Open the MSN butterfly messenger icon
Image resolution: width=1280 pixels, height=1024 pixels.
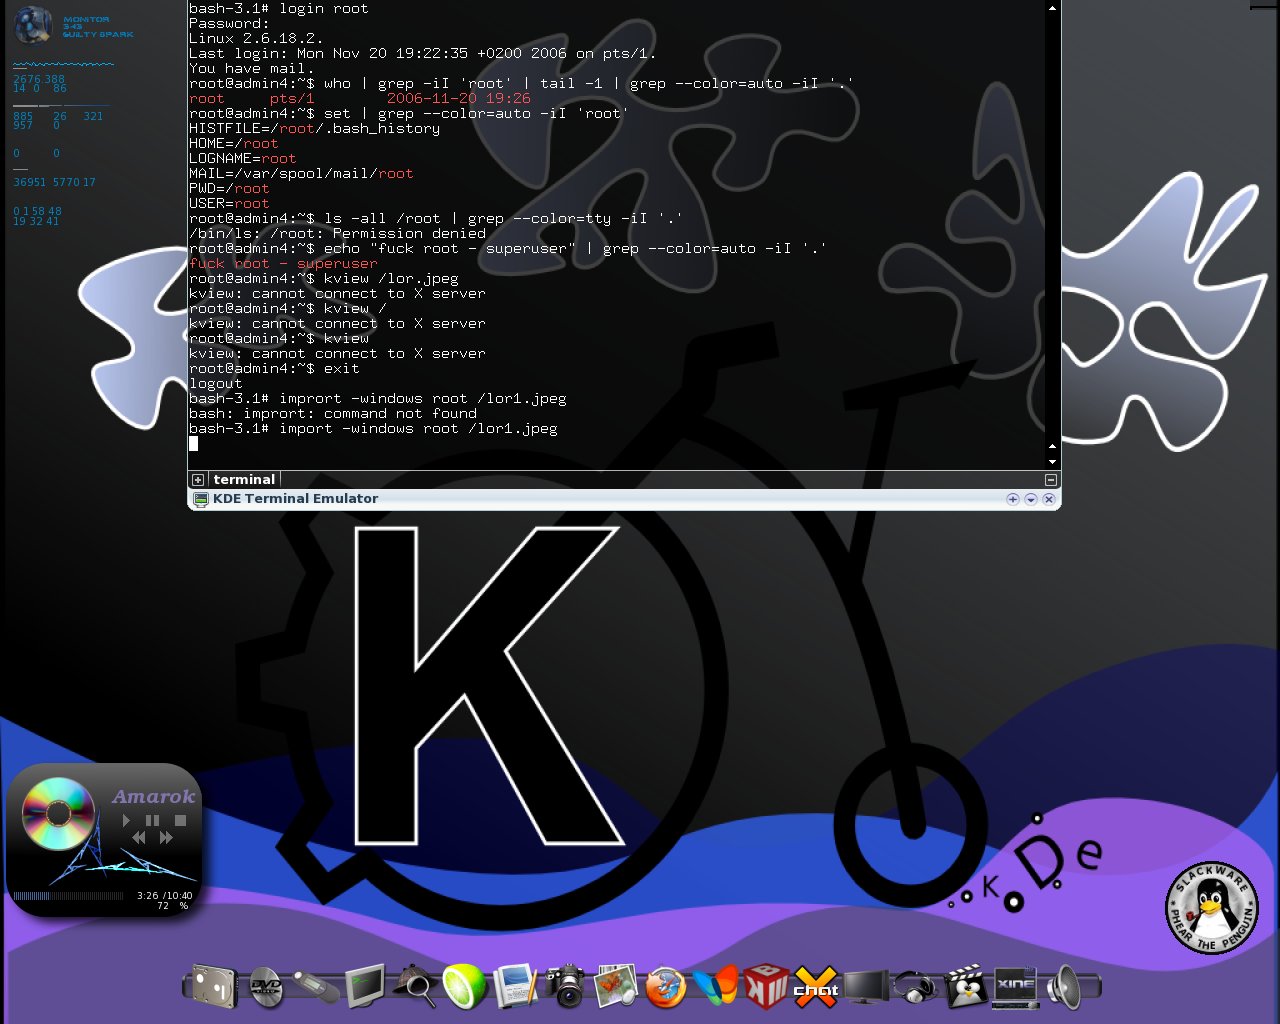(x=715, y=986)
